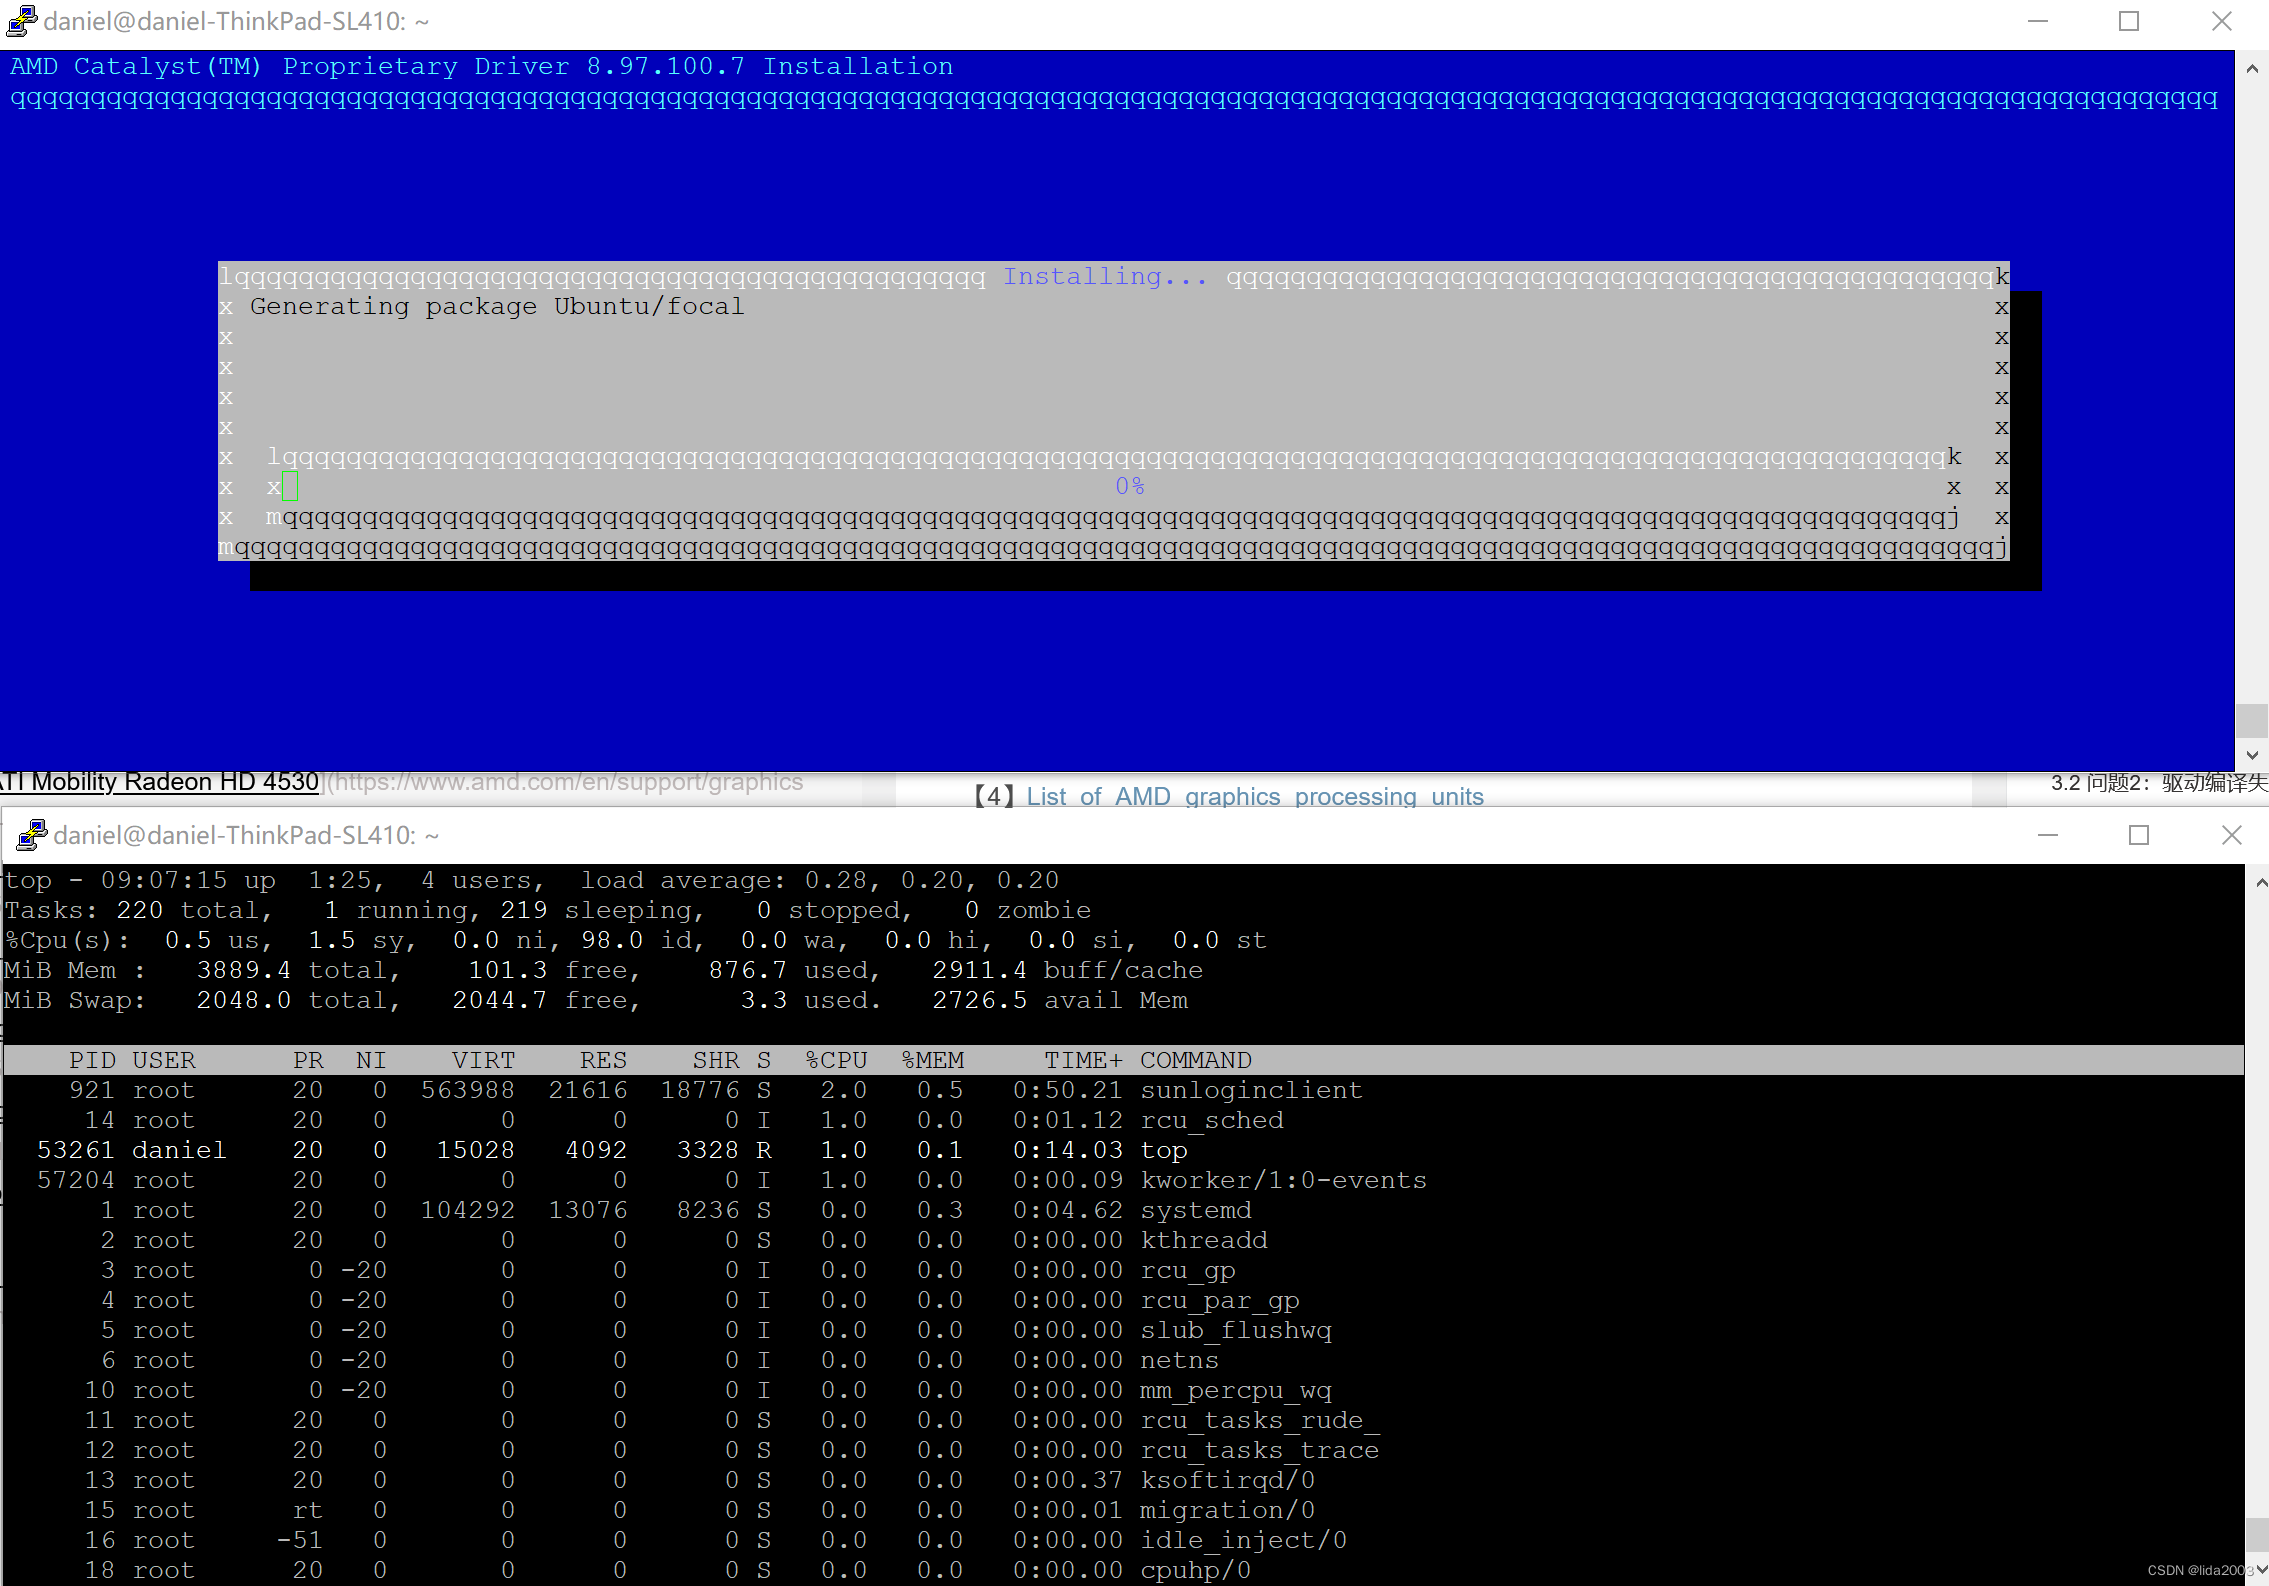Click scroll-down arrow in top terminal scrollbar
The image size is (2269, 1586).
[2261, 1570]
